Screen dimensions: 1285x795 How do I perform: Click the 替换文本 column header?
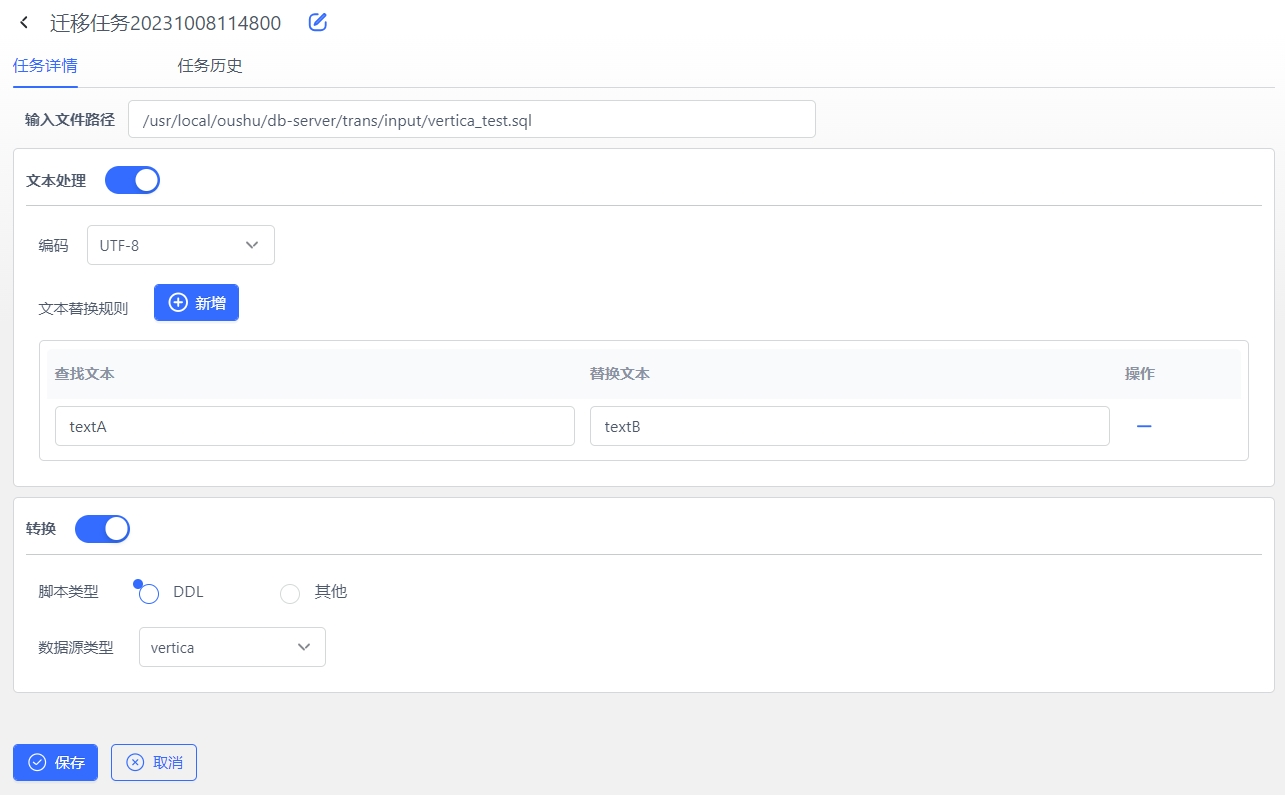[620, 374]
